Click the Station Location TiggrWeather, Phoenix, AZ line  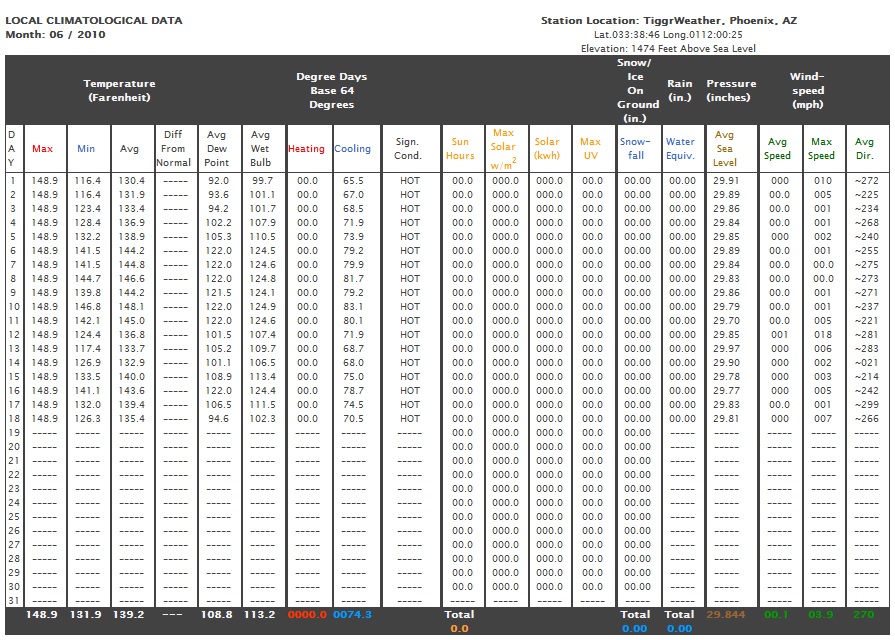pyautogui.click(x=668, y=21)
